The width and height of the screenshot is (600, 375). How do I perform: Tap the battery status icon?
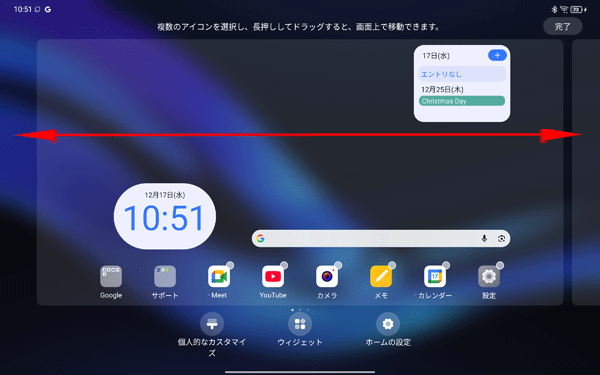[x=577, y=9]
